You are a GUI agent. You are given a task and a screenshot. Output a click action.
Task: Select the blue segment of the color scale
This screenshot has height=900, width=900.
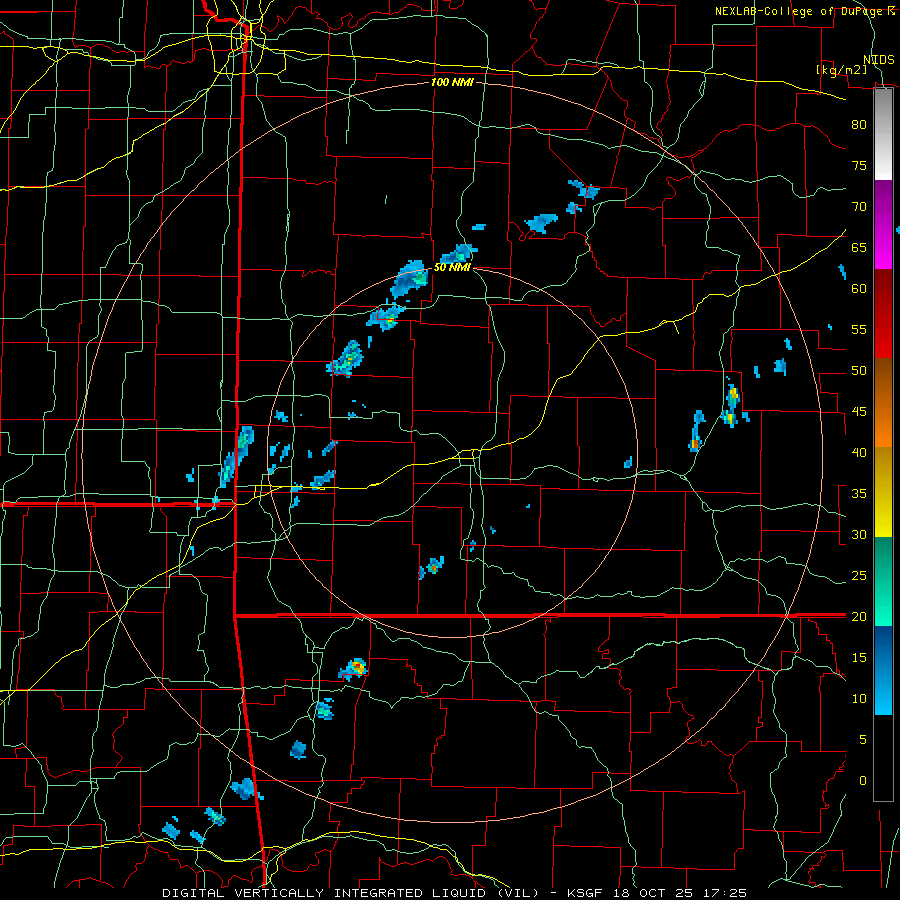883,670
